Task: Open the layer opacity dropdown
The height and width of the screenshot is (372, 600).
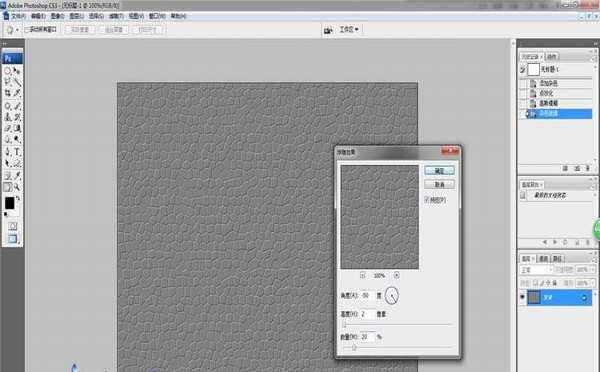Action: [x=585, y=270]
